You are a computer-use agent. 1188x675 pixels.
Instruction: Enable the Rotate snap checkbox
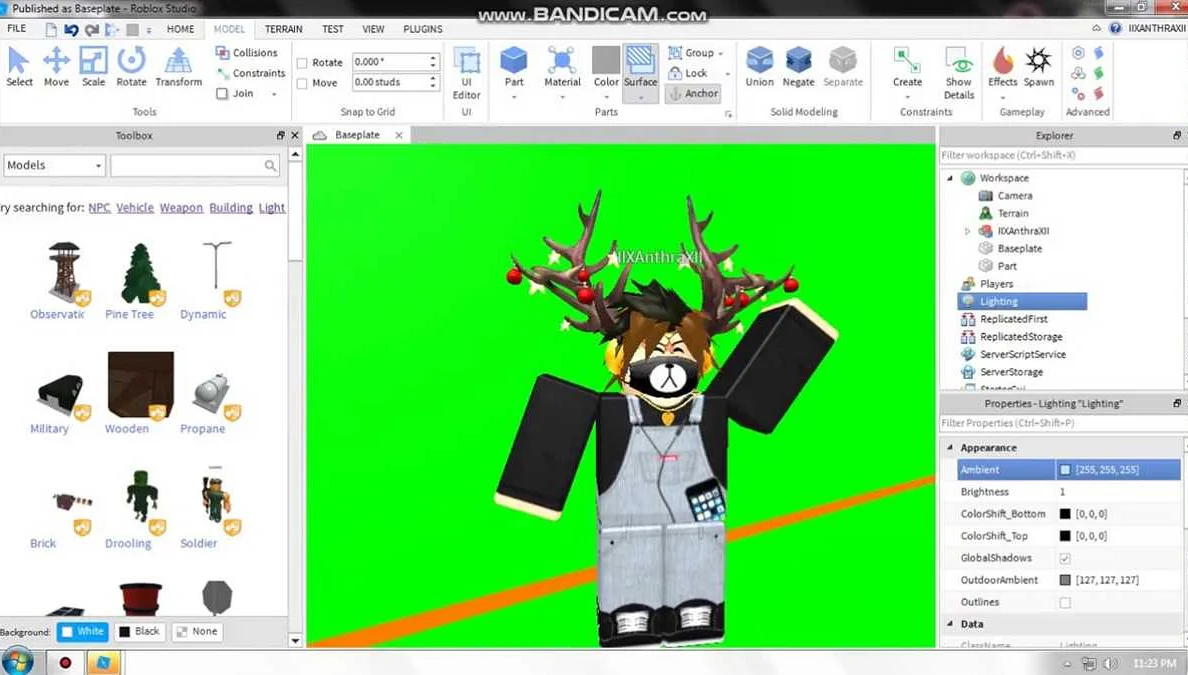coord(302,63)
